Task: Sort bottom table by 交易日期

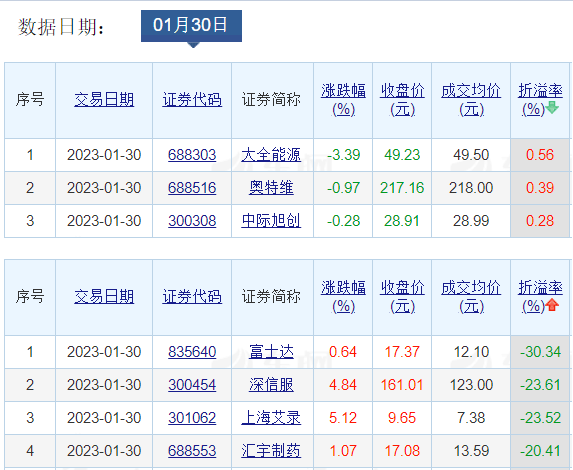Action: (x=104, y=297)
